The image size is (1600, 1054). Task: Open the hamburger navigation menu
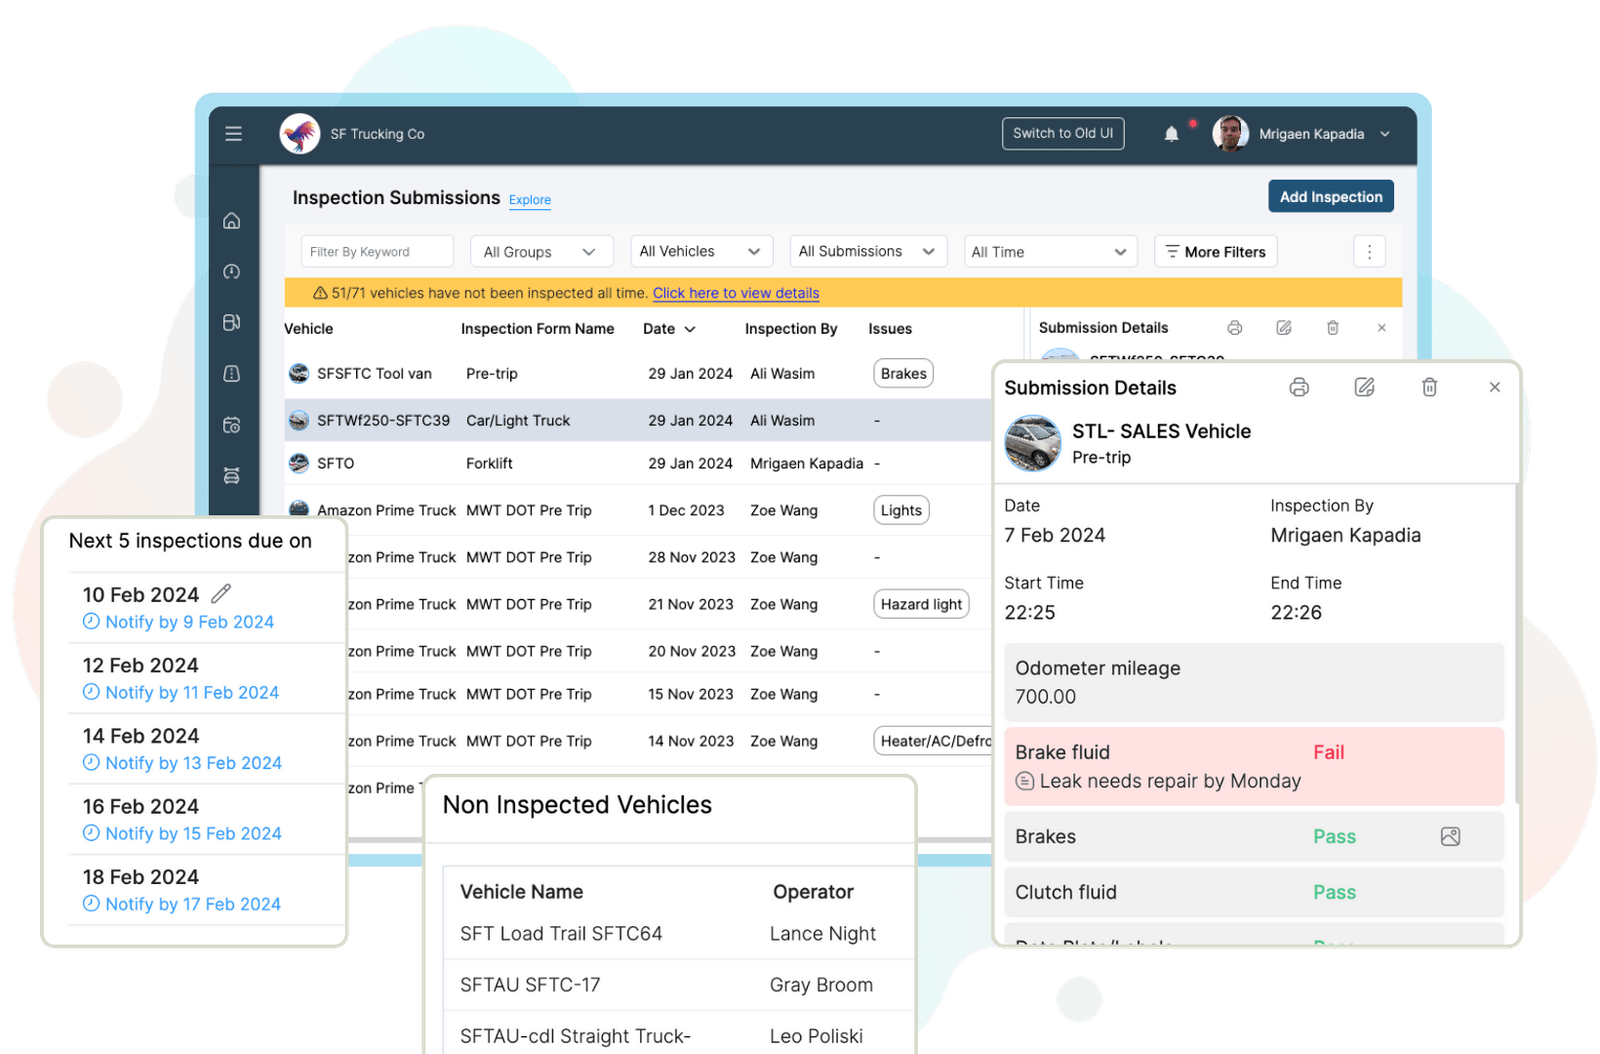point(233,133)
